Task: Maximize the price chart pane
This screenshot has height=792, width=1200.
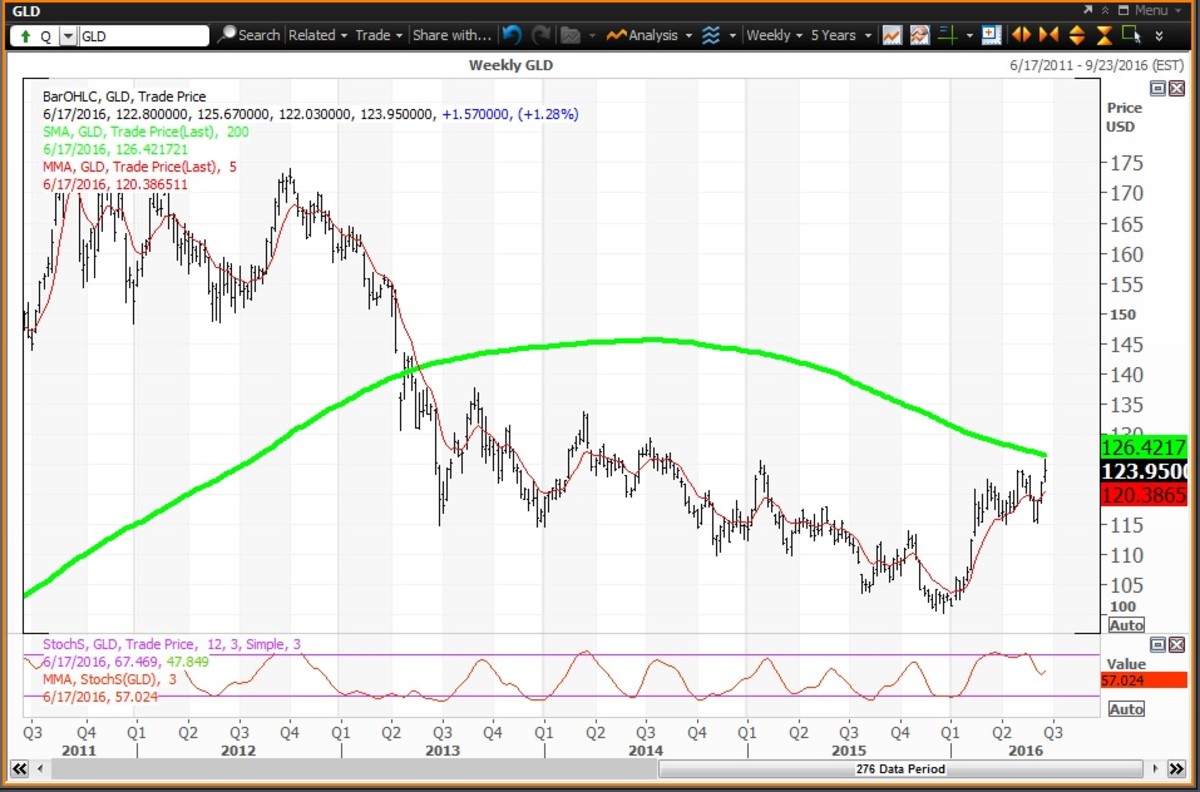Action: [x=1157, y=88]
